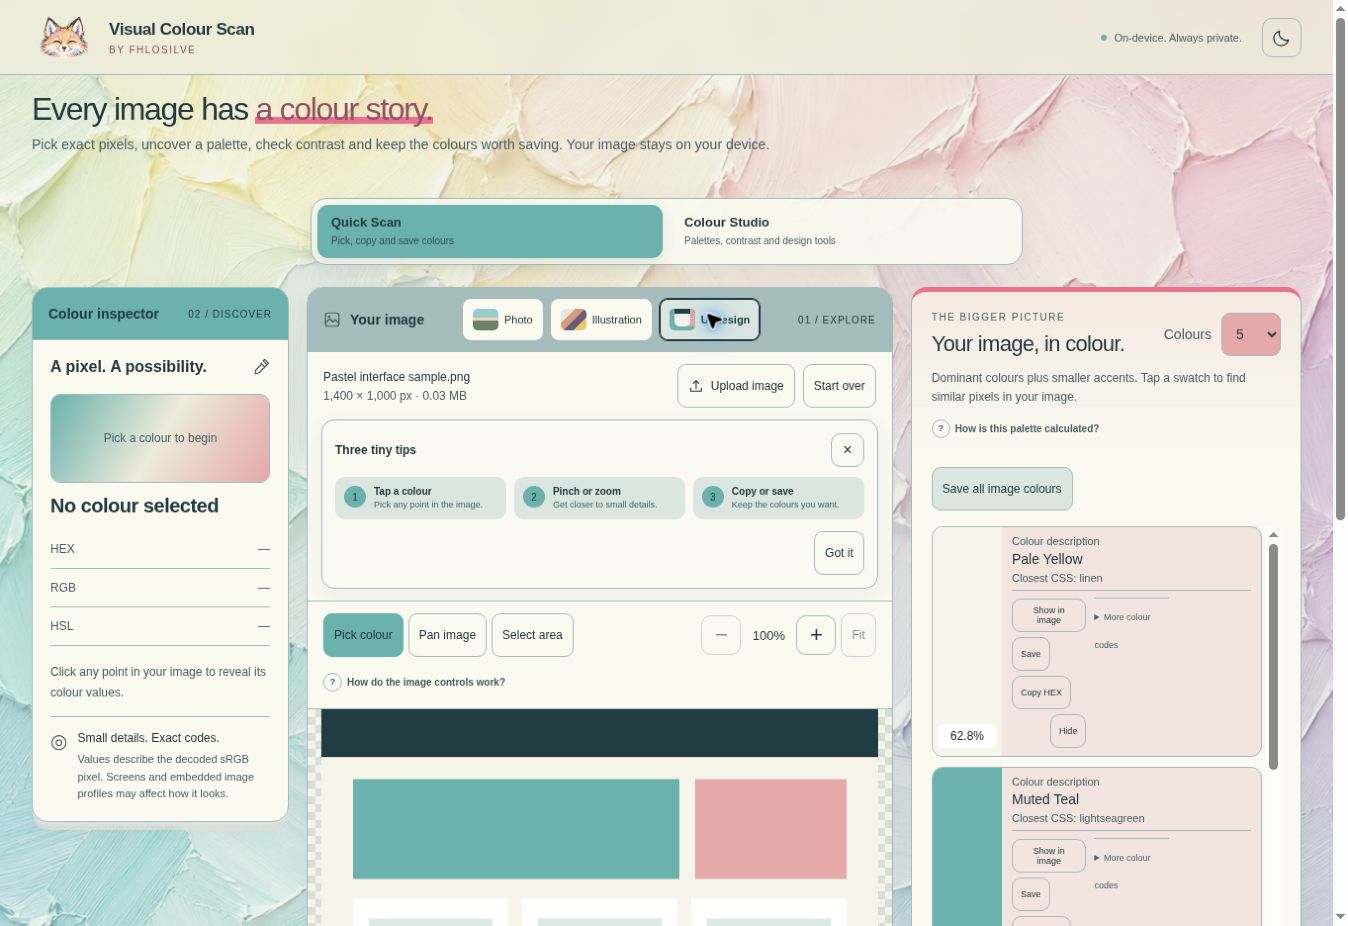Click the Illustration sample thumbnail icon

(x=573, y=320)
